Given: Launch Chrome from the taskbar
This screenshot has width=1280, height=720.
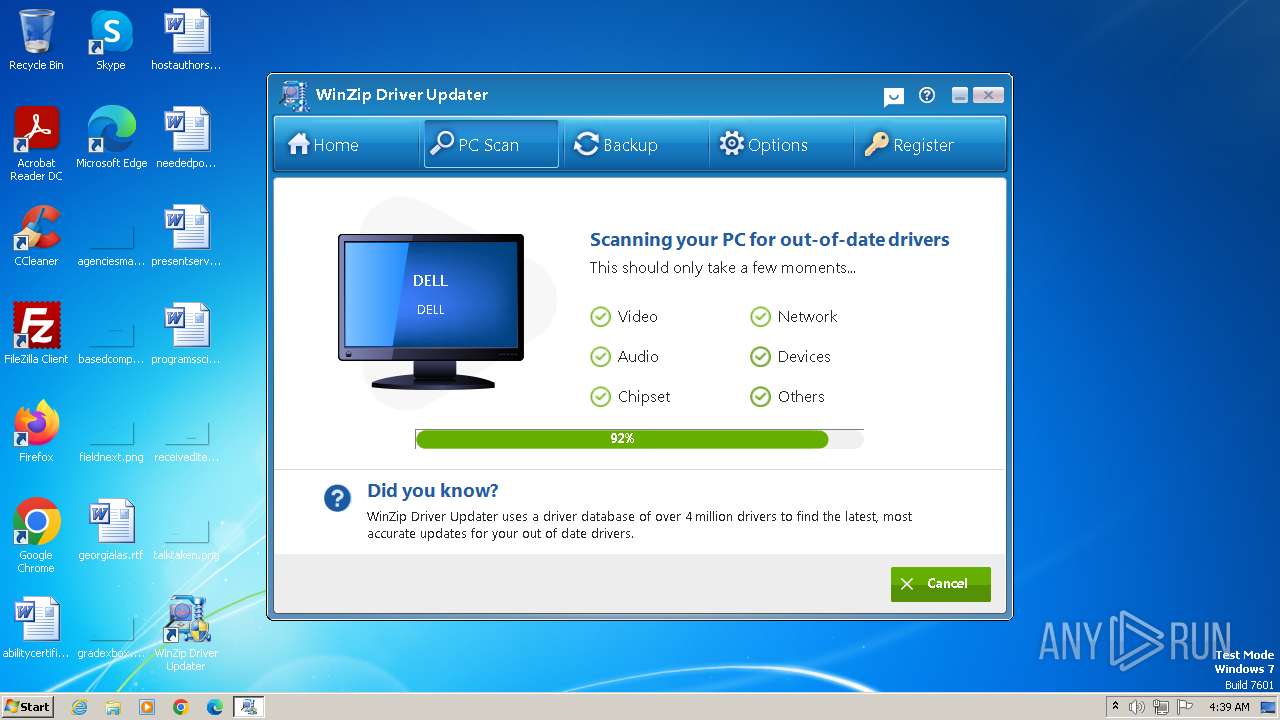Looking at the screenshot, I should click(181, 707).
